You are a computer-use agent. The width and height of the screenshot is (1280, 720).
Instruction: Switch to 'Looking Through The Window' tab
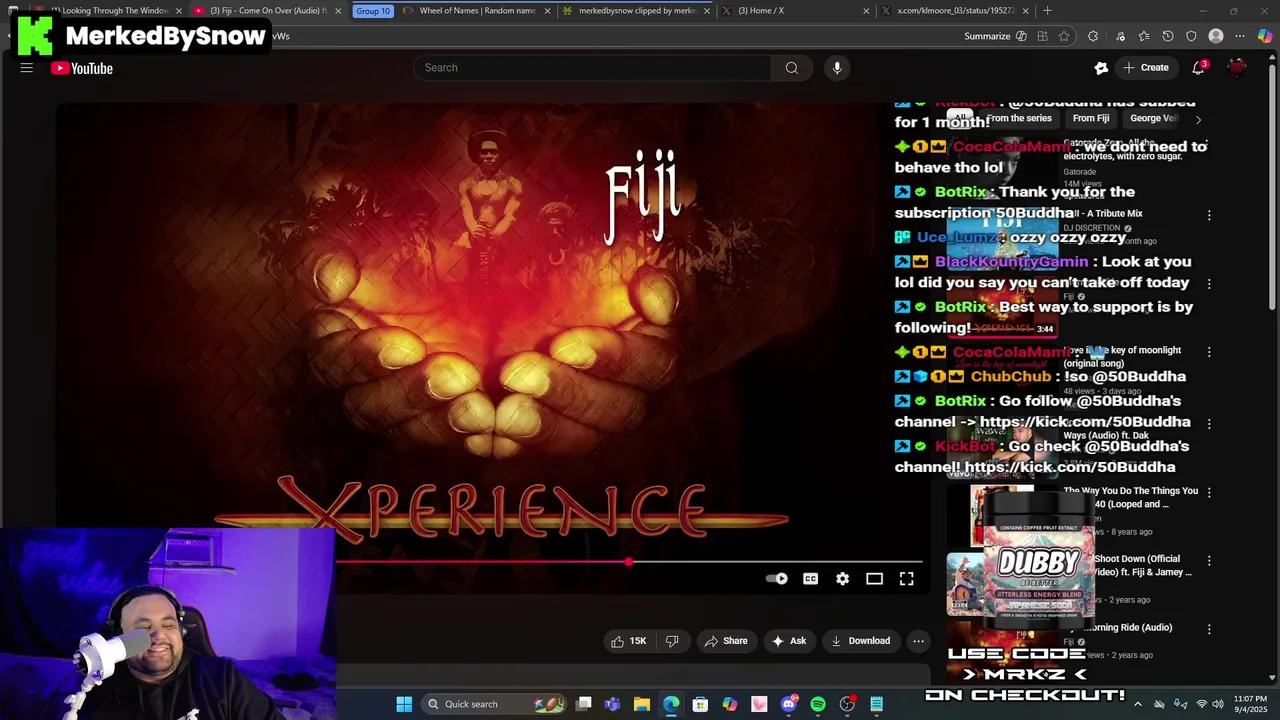(110, 11)
